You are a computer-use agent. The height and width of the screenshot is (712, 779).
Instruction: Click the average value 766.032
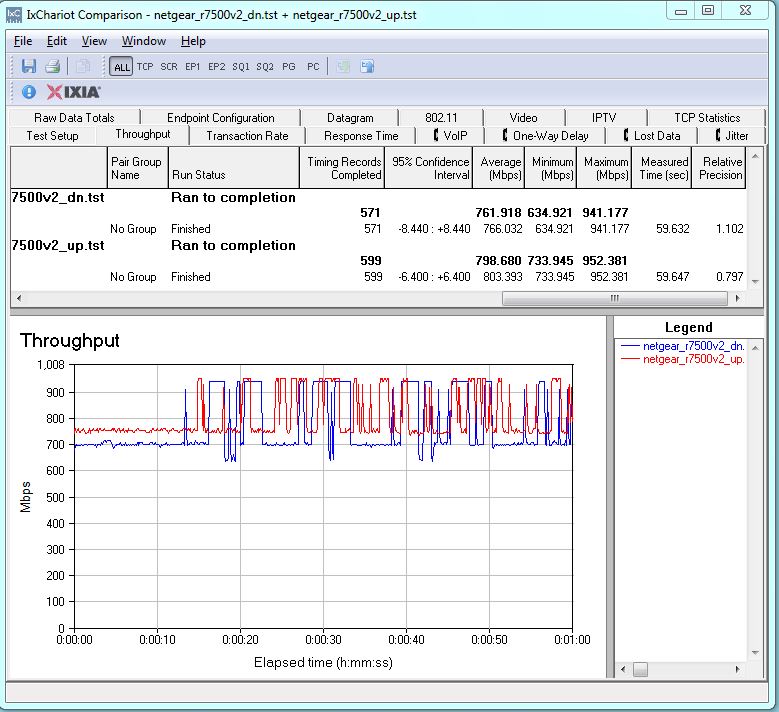point(502,229)
